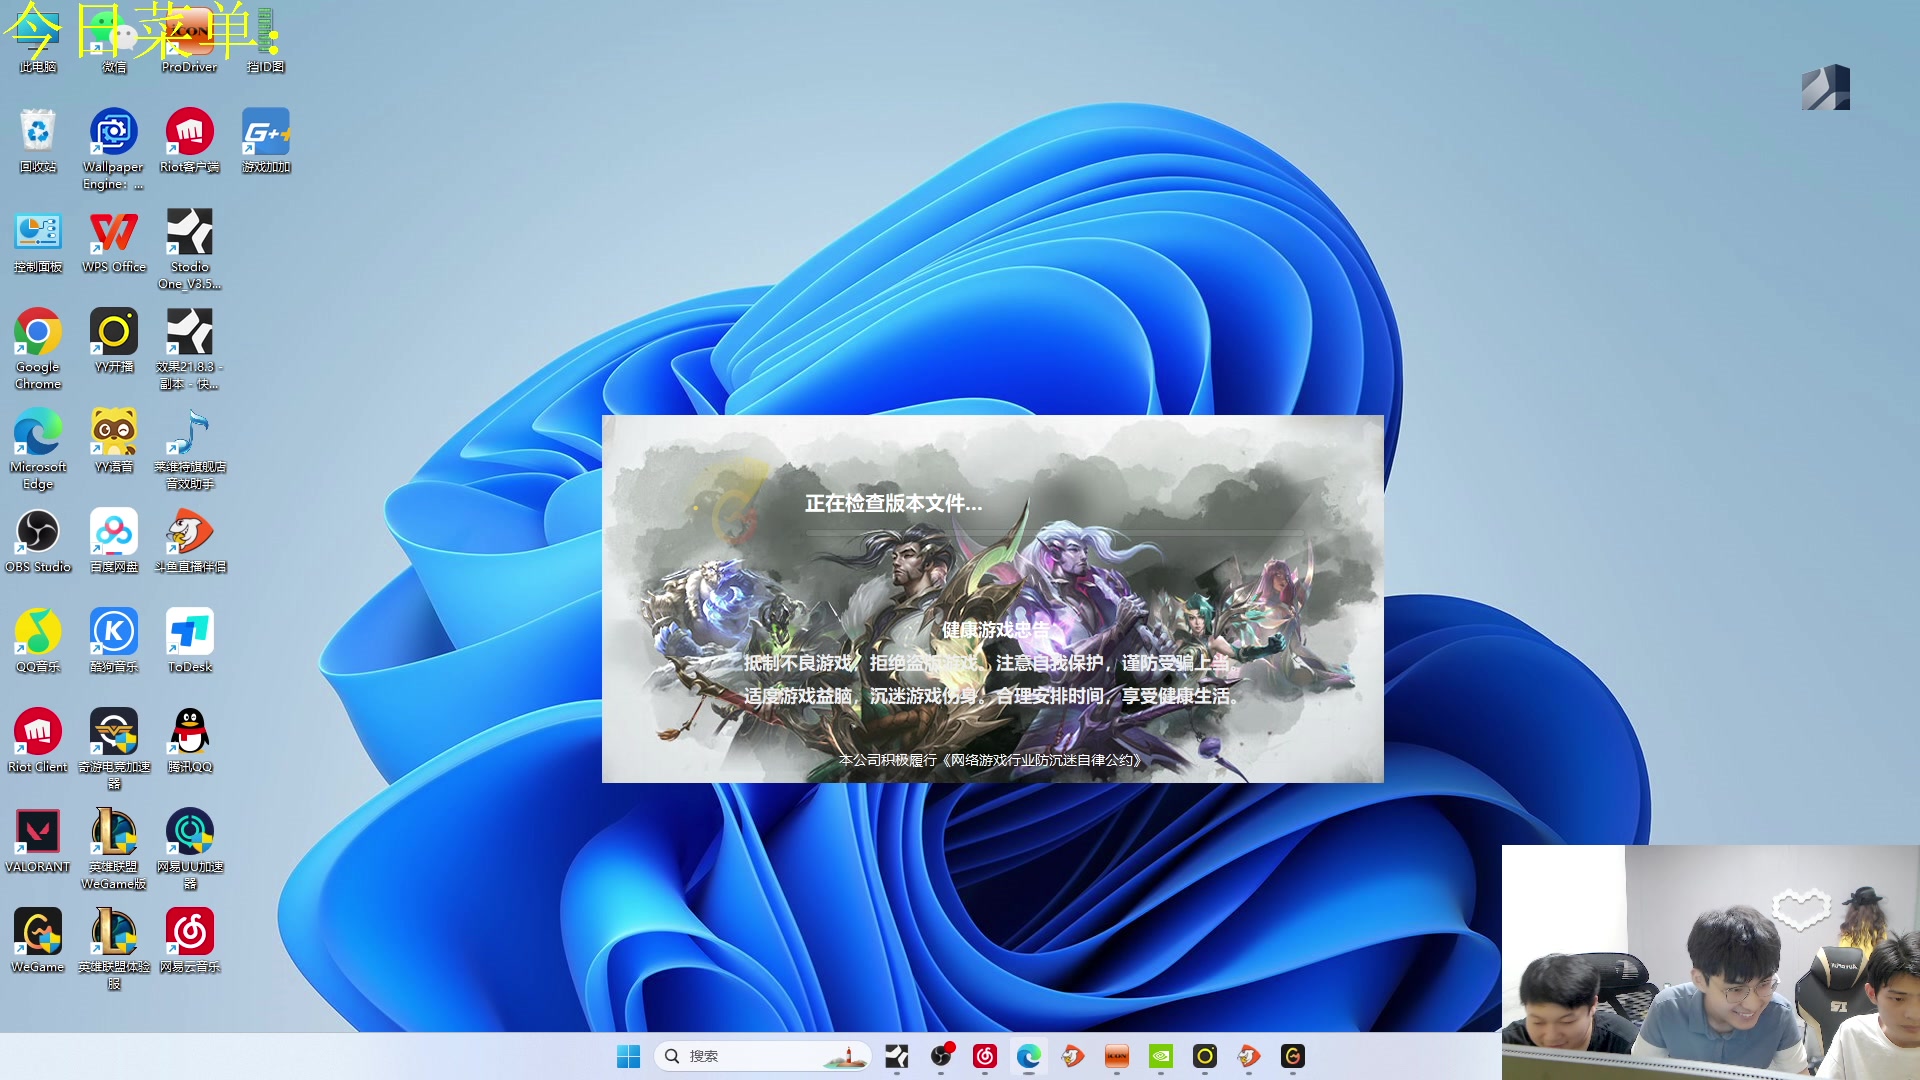Launch YY开播 from the desktop

pos(114,340)
